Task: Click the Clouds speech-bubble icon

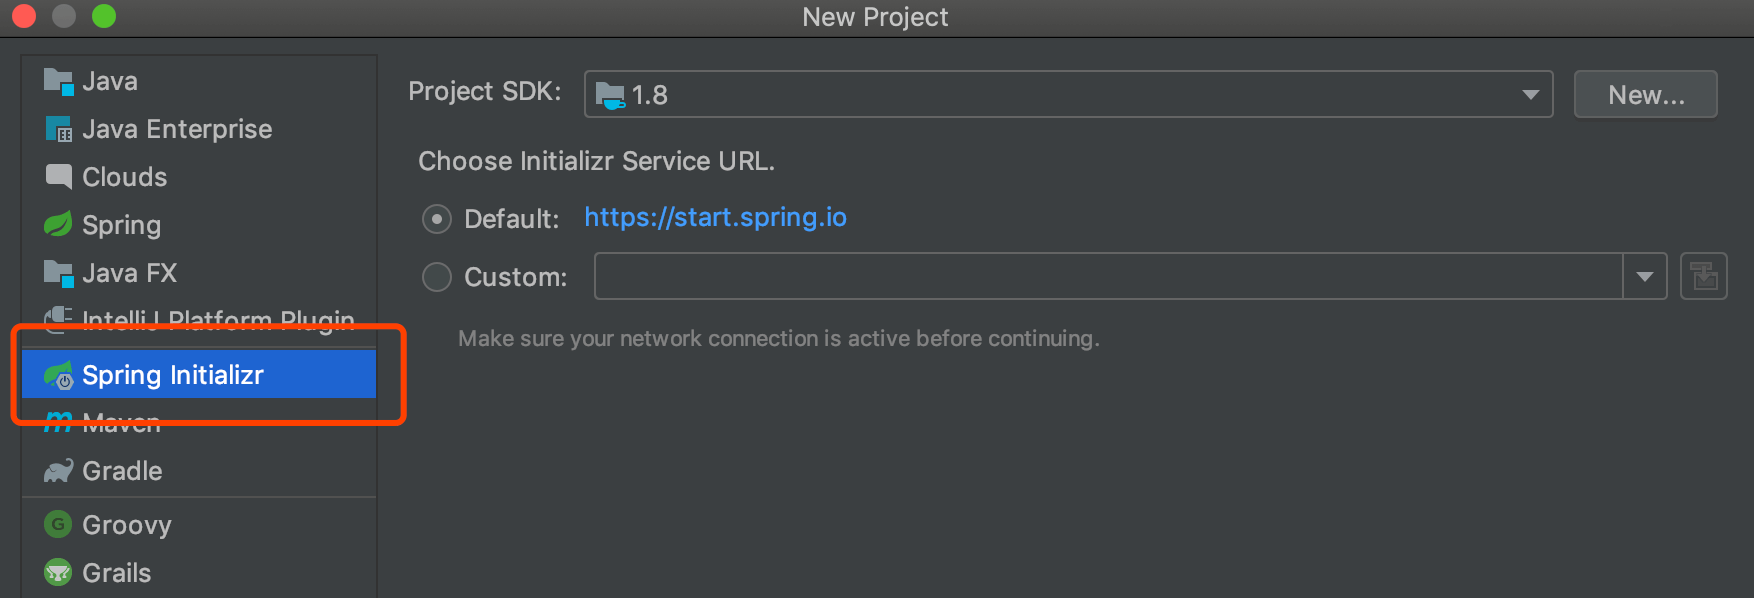Action: pyautogui.click(x=59, y=177)
